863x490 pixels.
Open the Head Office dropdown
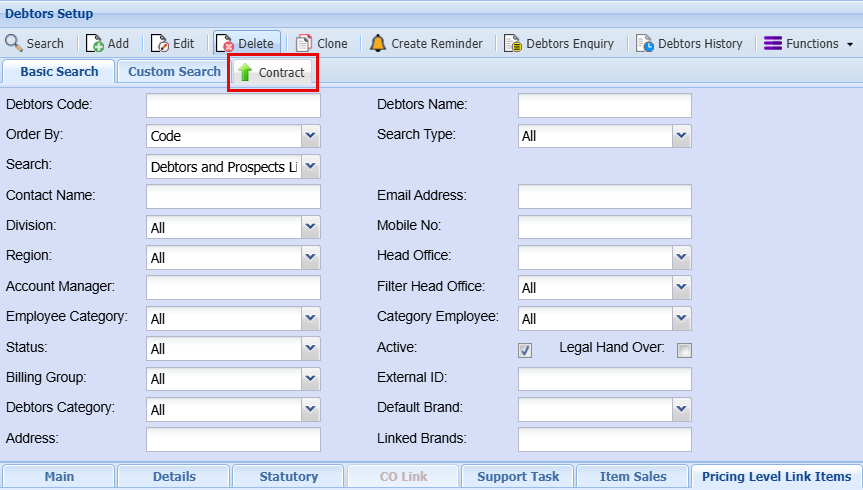[x=681, y=258]
